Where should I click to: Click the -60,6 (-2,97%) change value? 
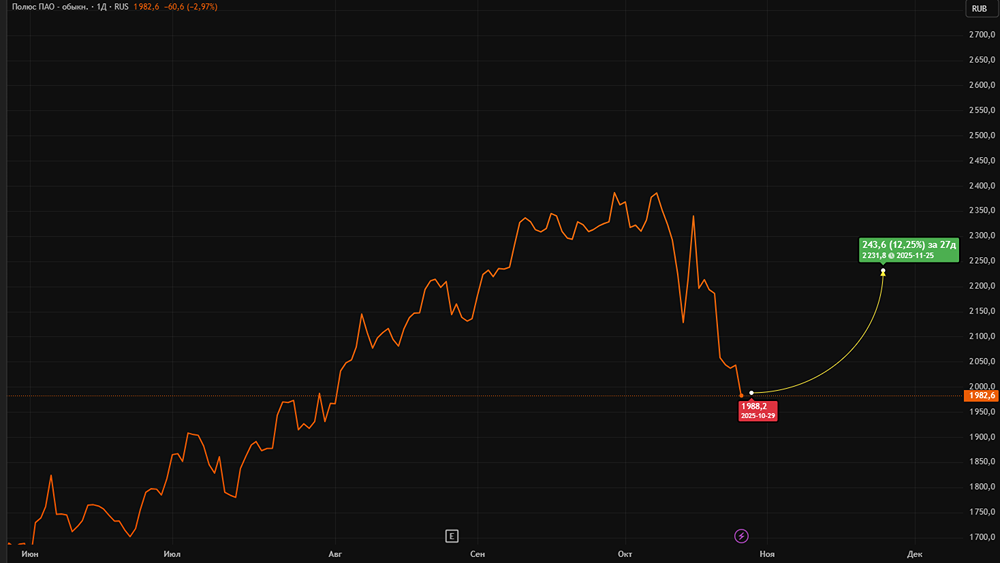point(191,7)
